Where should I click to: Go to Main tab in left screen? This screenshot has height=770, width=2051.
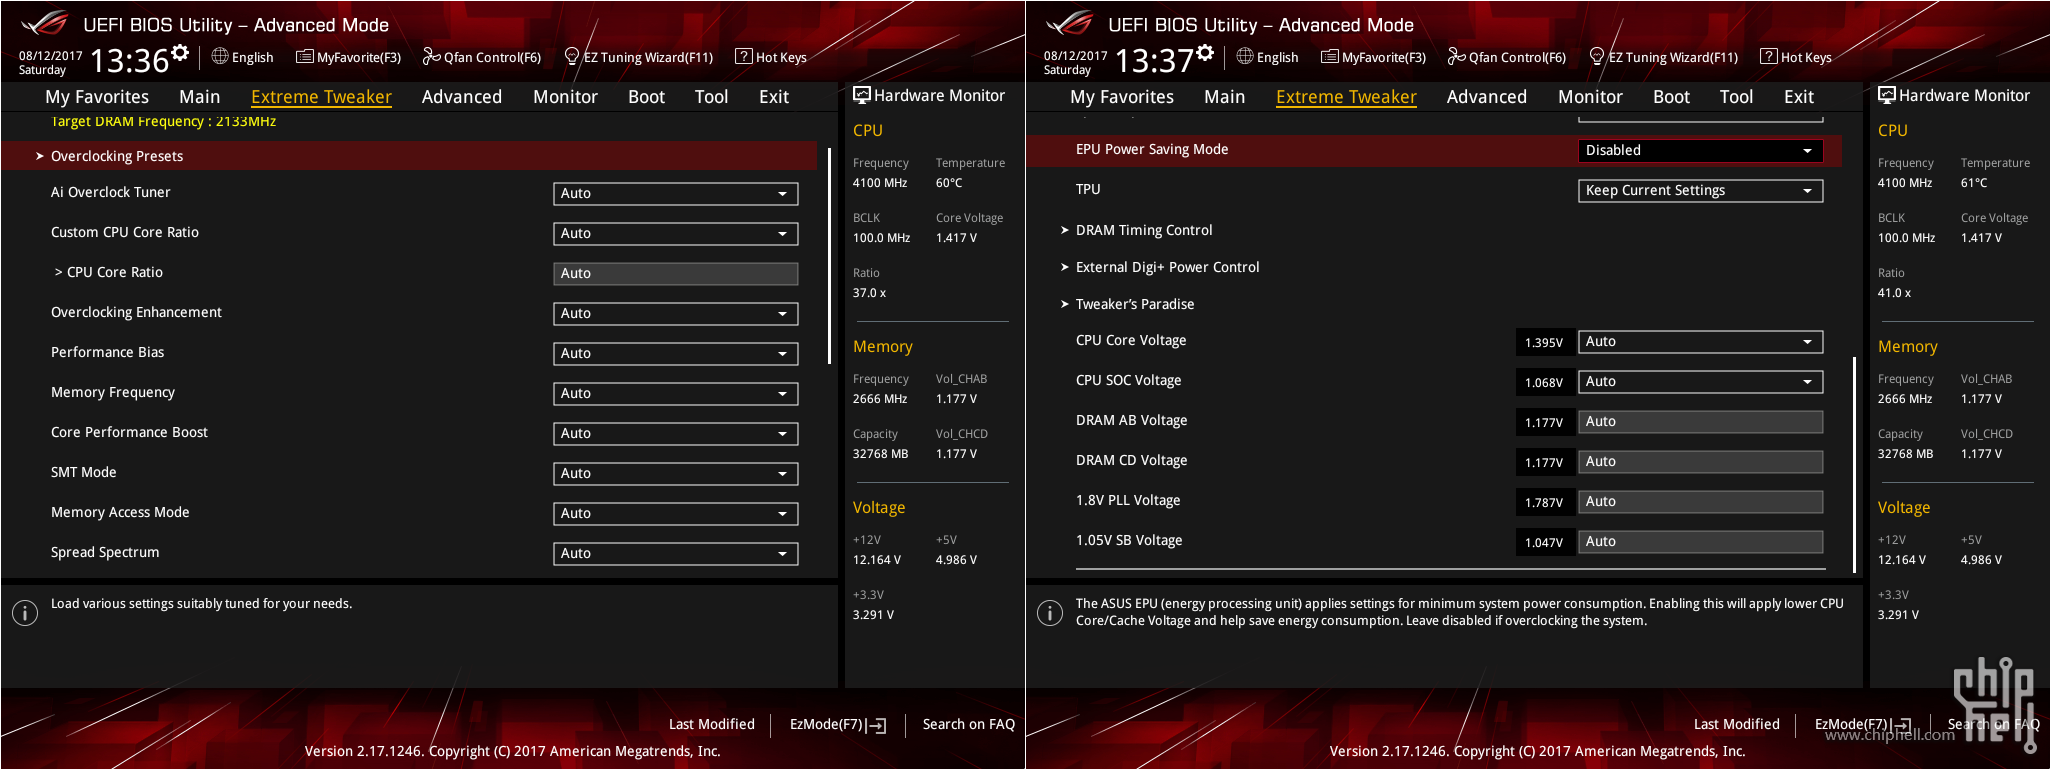[199, 97]
